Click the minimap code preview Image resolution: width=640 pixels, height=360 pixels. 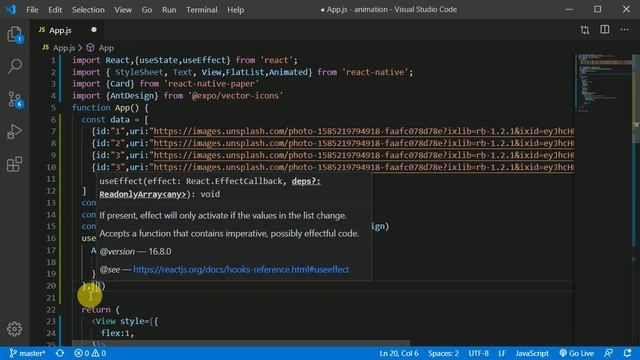pos(603,83)
